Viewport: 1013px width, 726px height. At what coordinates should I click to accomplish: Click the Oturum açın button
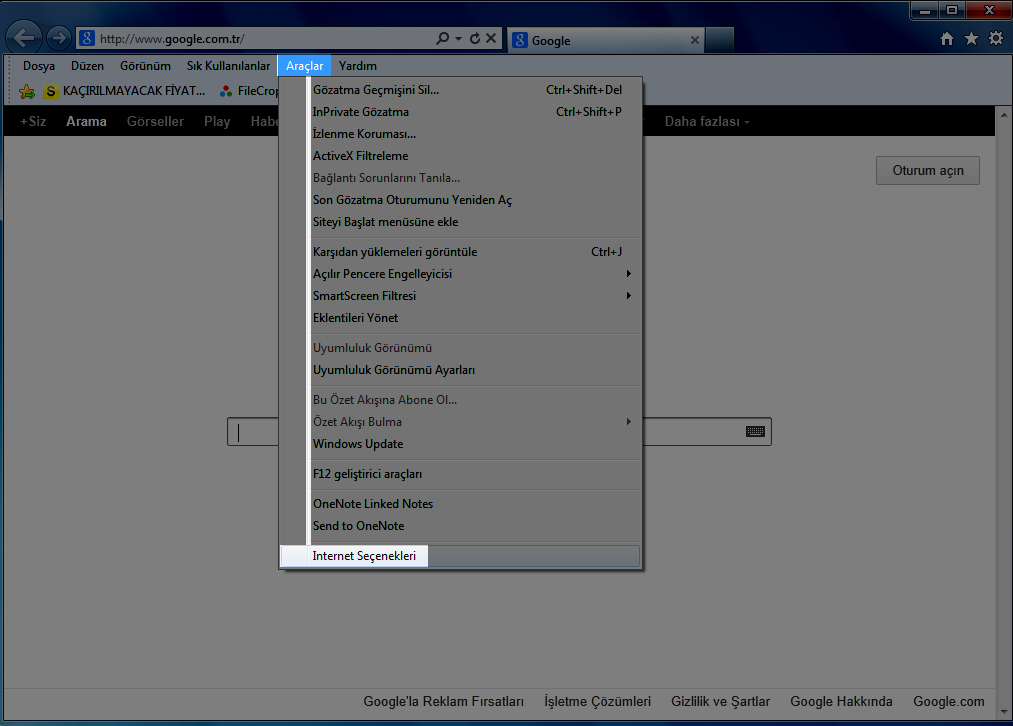[928, 171]
